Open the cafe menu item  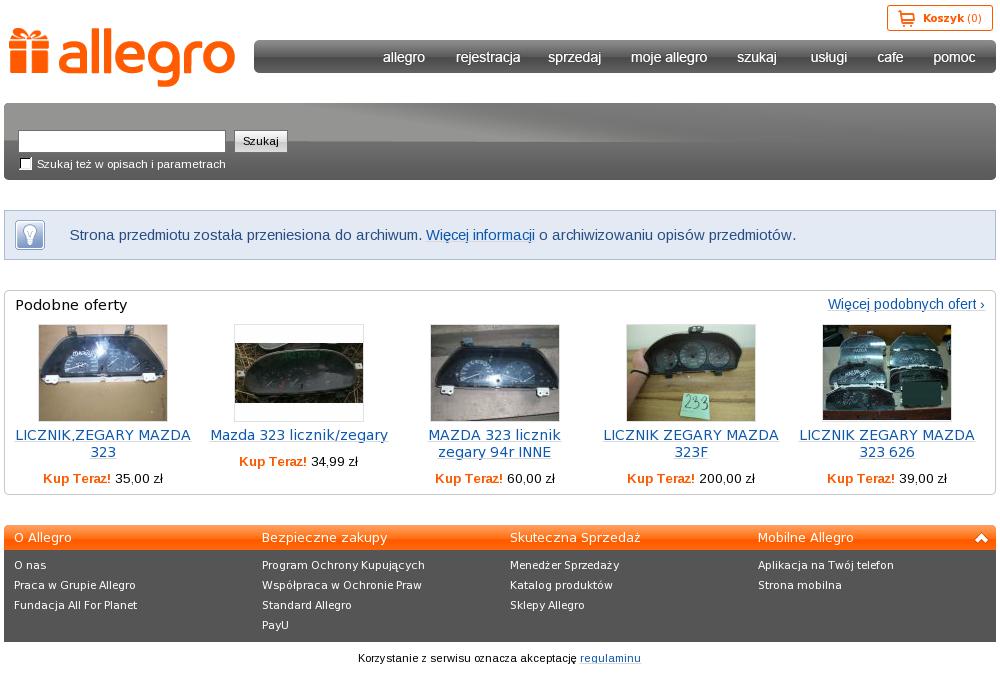point(890,57)
